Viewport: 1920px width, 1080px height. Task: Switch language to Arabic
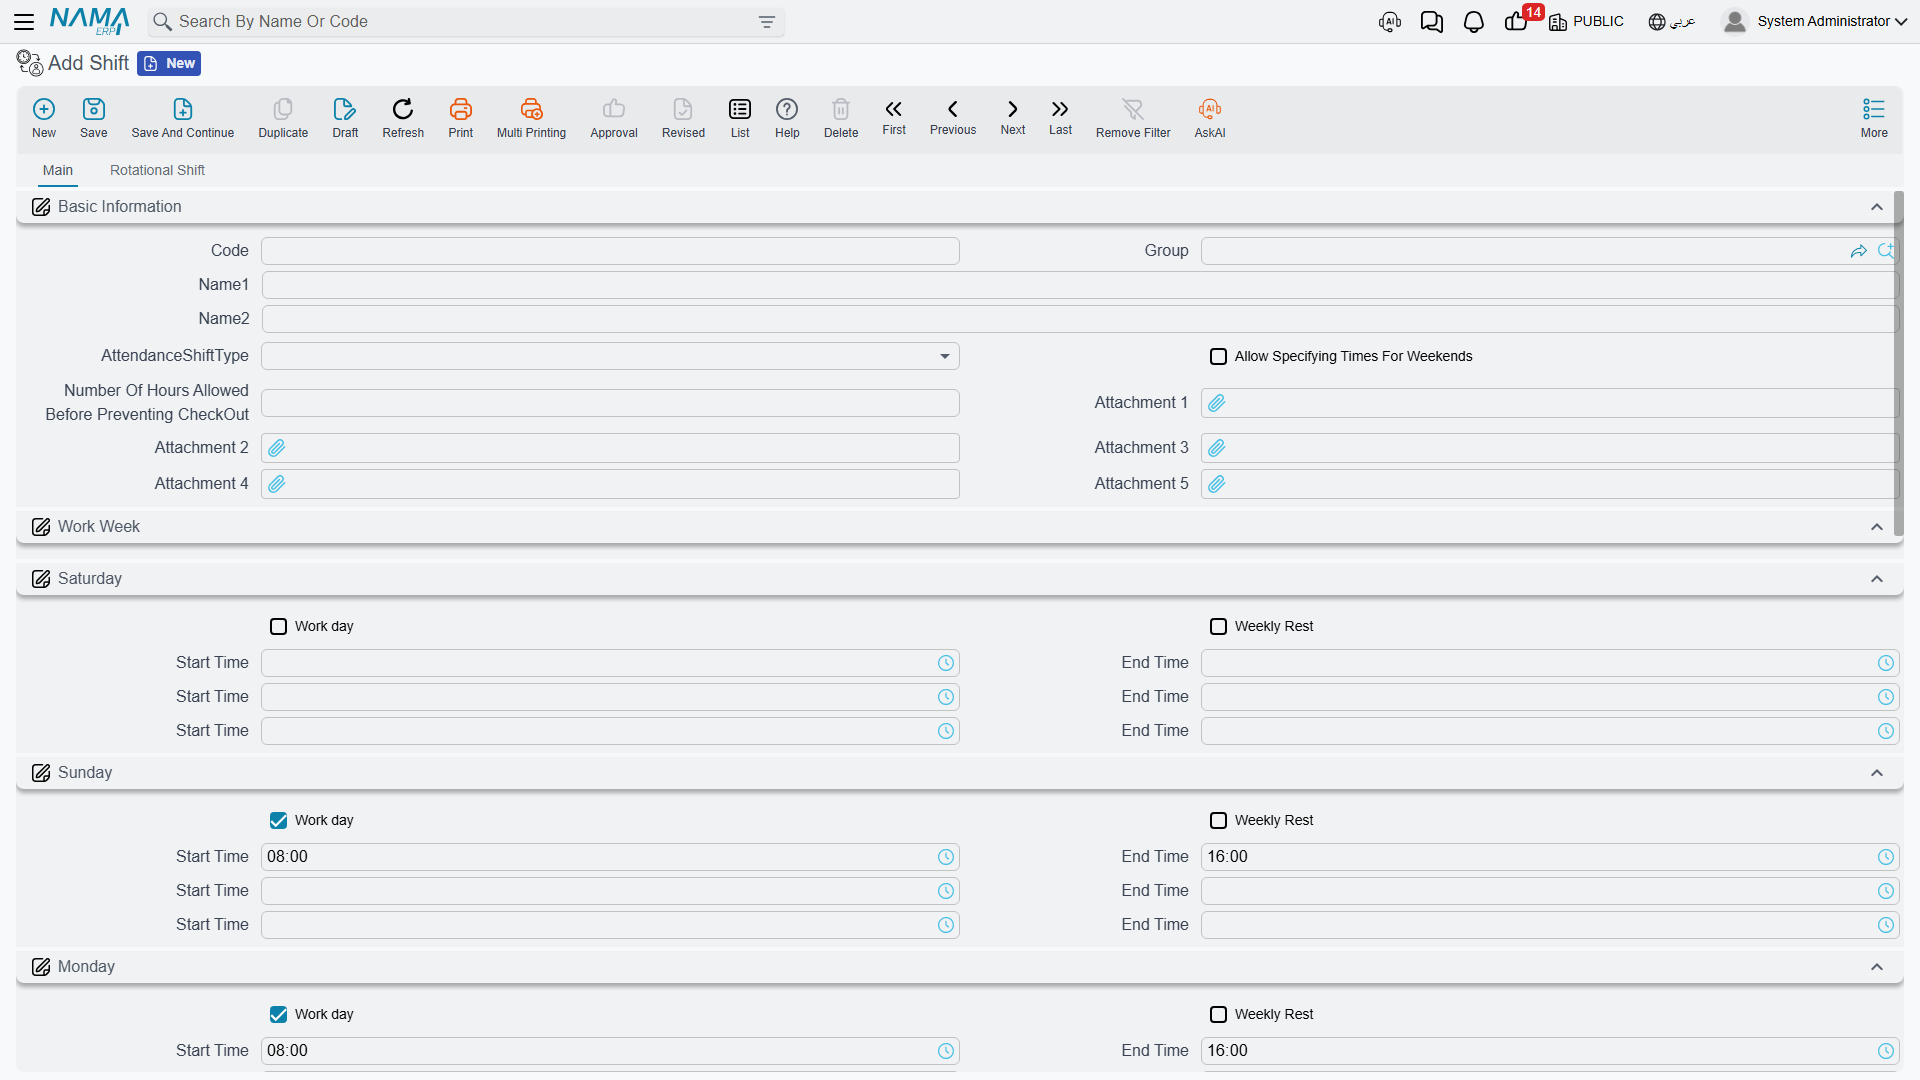(1671, 21)
